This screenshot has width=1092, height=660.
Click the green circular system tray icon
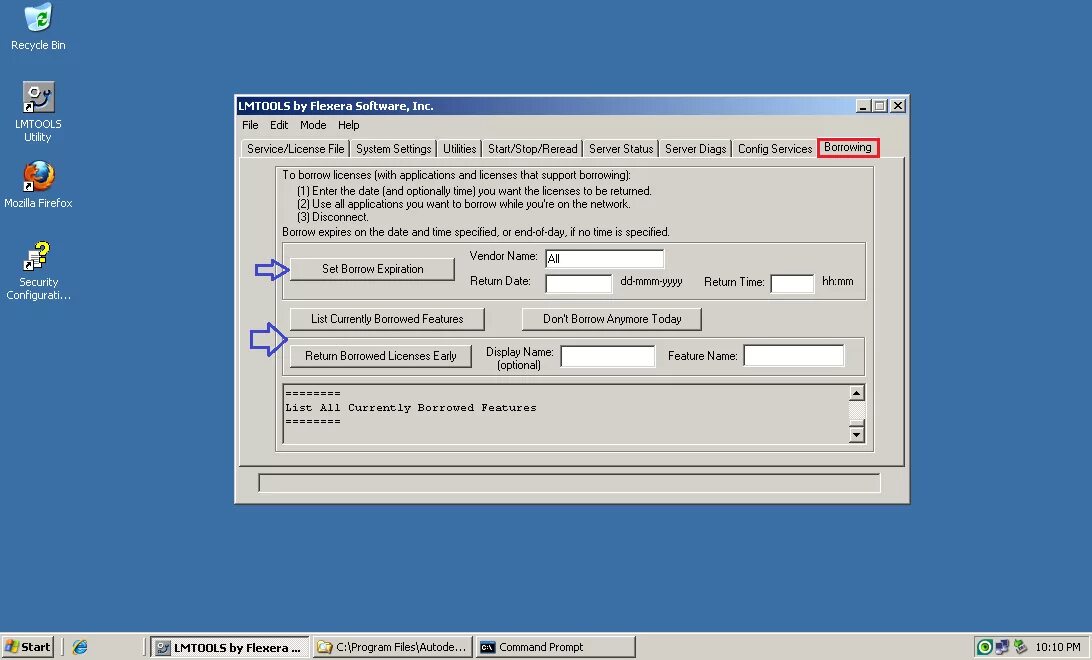click(x=984, y=647)
